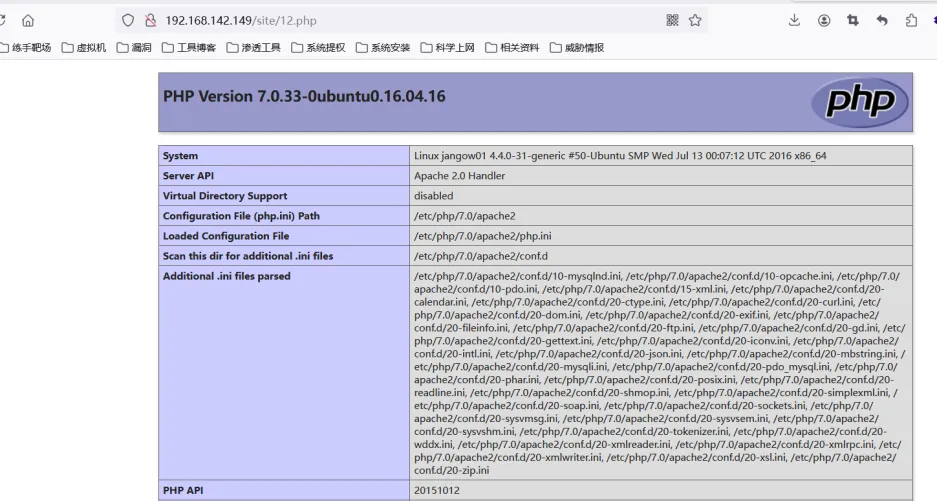
Task: Select the /etc/php/7.0/apache2/conf.d value
Action: [480, 256]
